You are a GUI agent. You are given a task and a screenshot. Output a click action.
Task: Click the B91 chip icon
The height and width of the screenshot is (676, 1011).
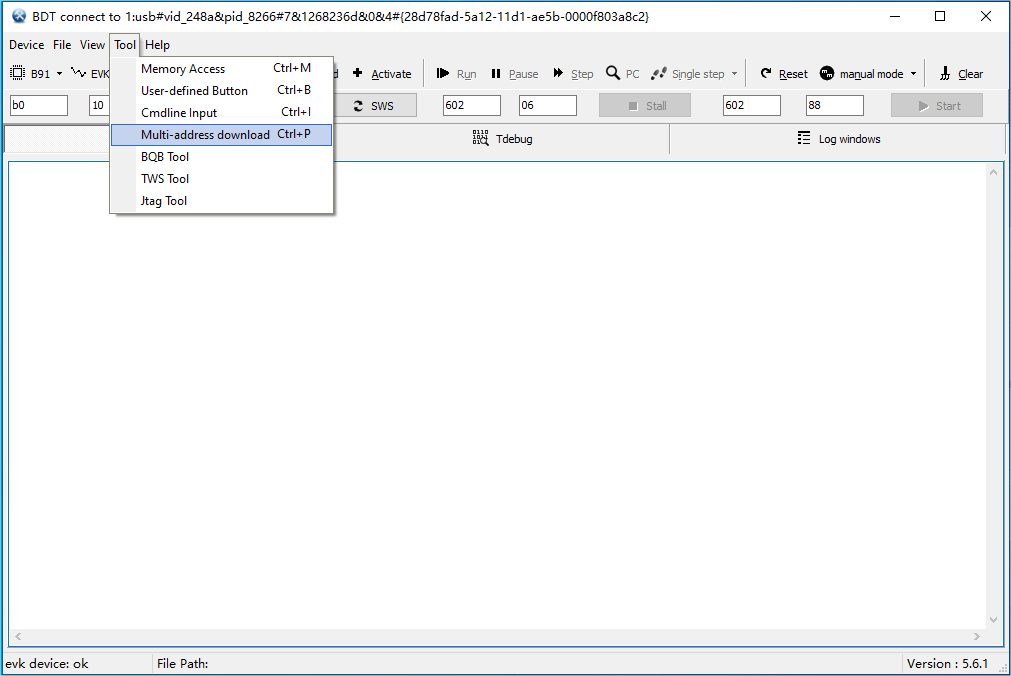(x=17, y=73)
